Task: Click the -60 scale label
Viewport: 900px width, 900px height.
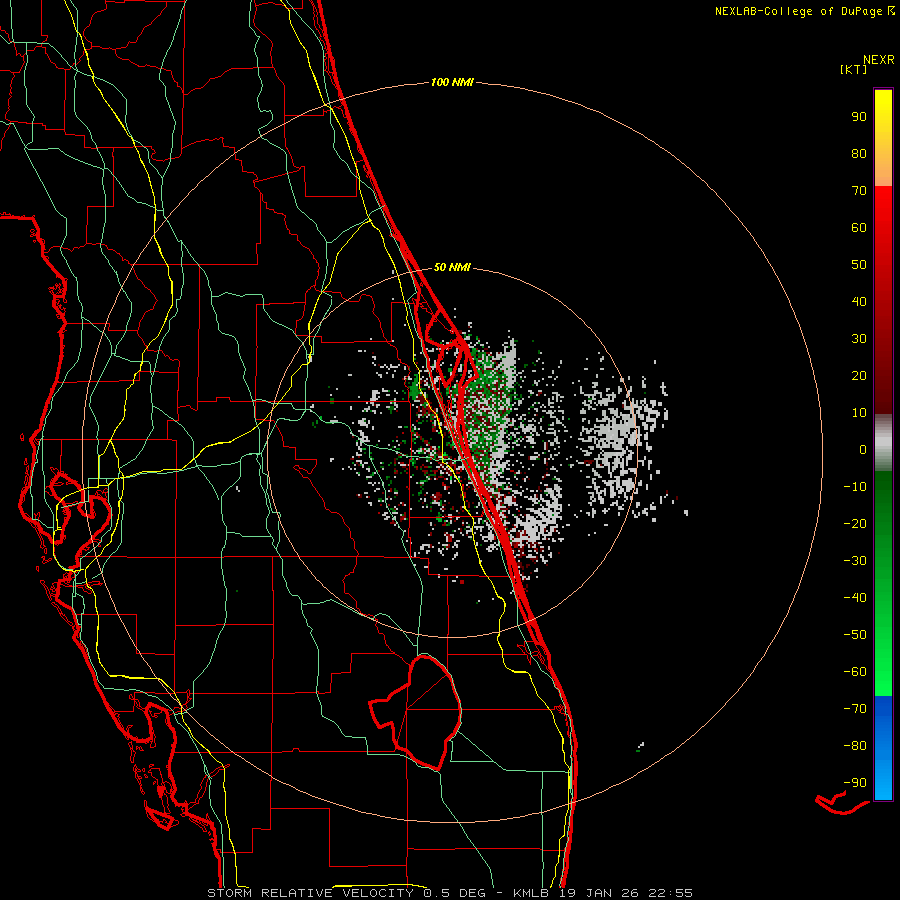Action: click(x=855, y=672)
